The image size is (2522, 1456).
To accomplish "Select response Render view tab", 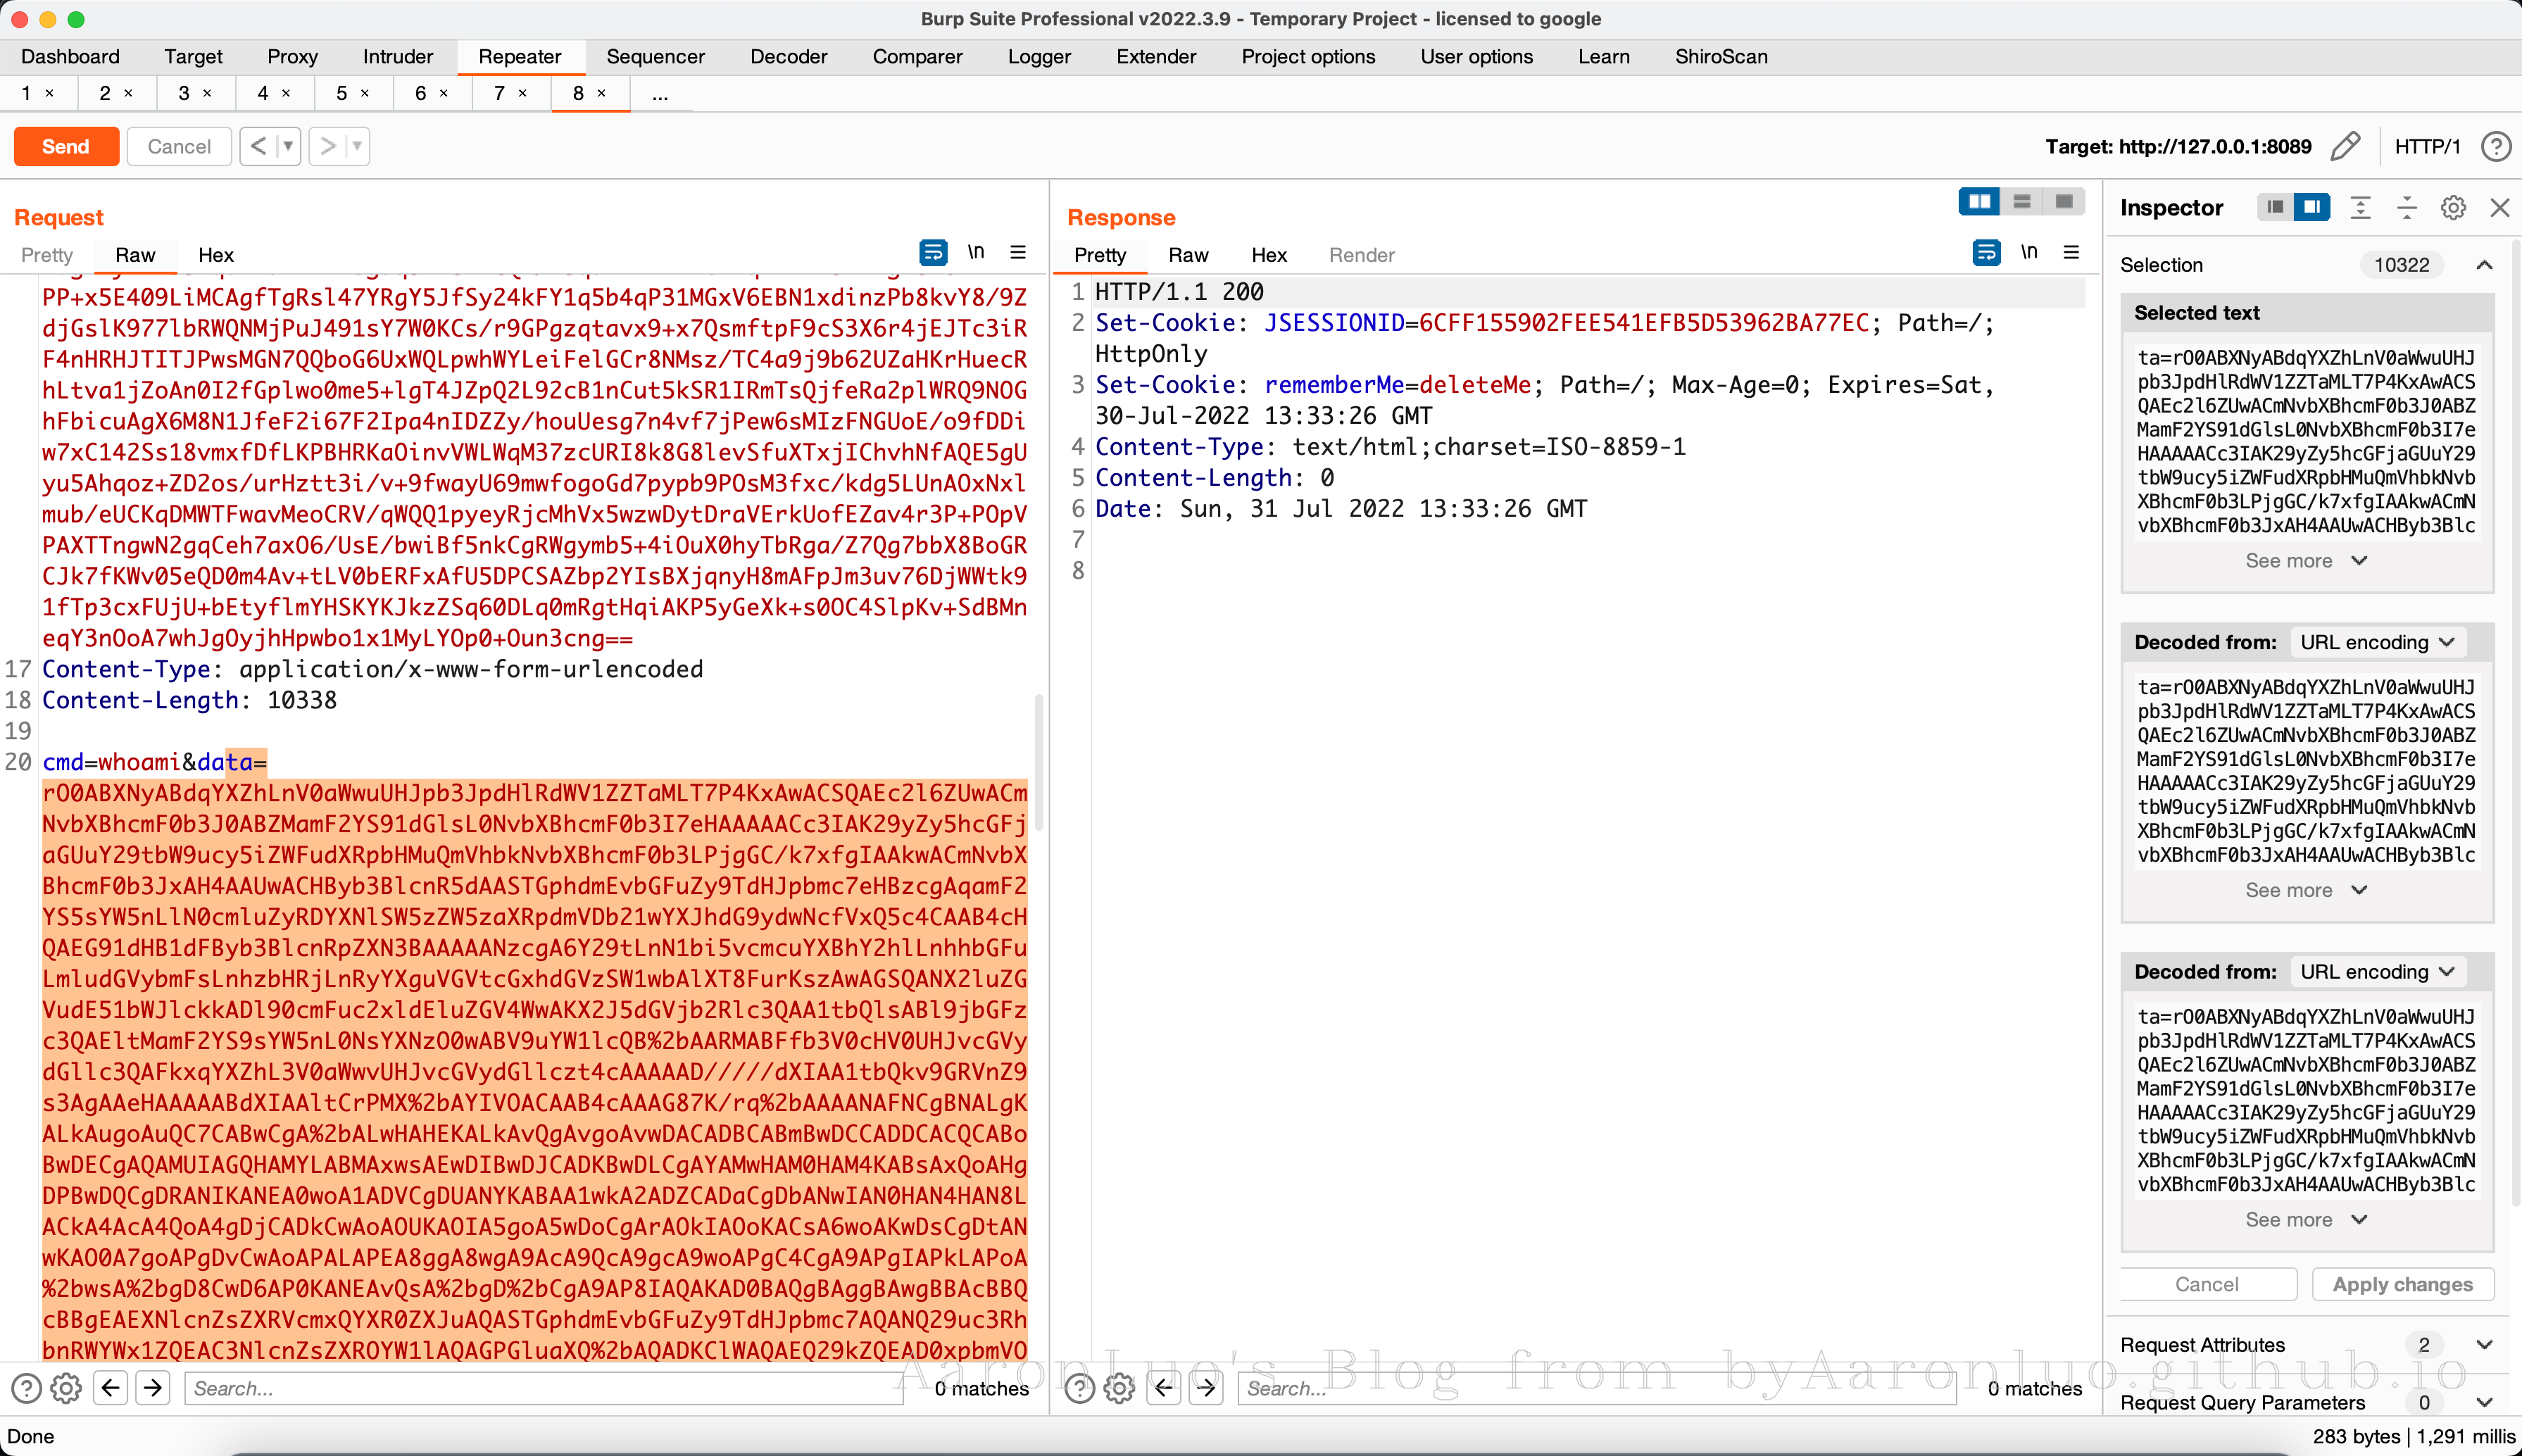I will click(1361, 255).
